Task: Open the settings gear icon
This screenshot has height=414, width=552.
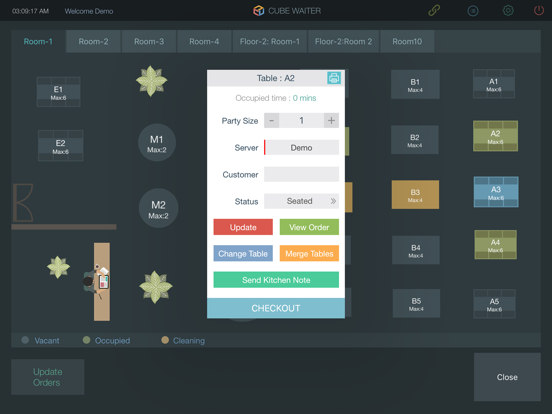Action: point(508,11)
